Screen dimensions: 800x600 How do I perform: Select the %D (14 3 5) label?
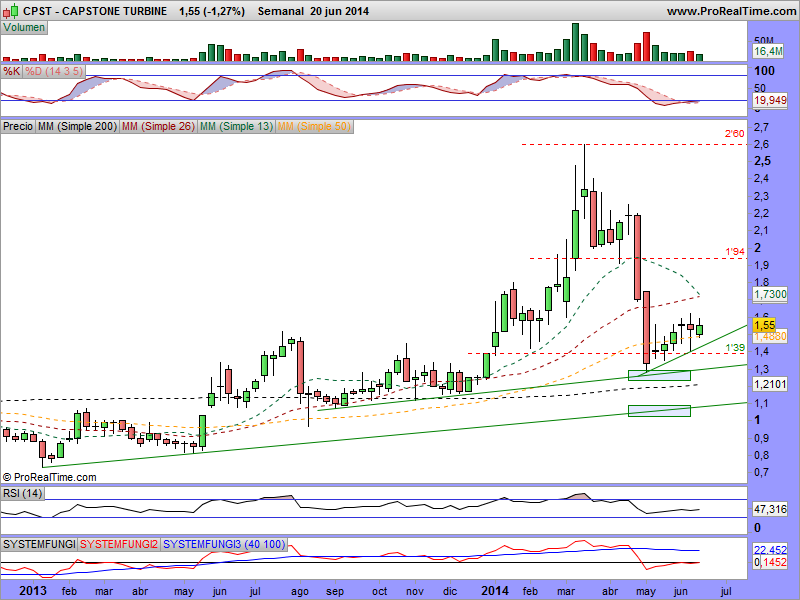coord(54,71)
